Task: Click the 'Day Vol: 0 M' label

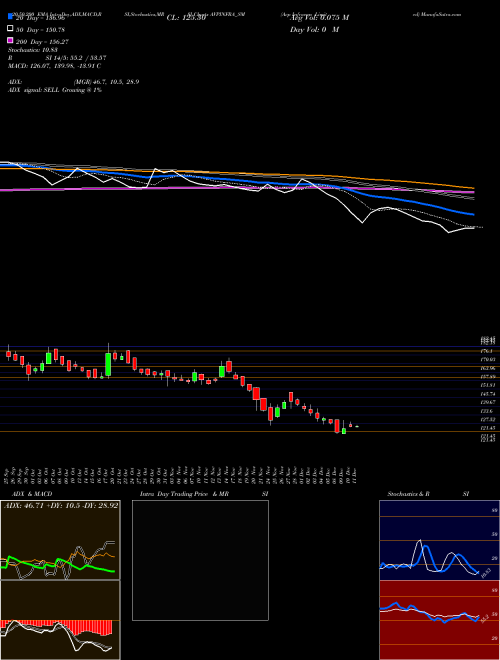Action: point(314,30)
